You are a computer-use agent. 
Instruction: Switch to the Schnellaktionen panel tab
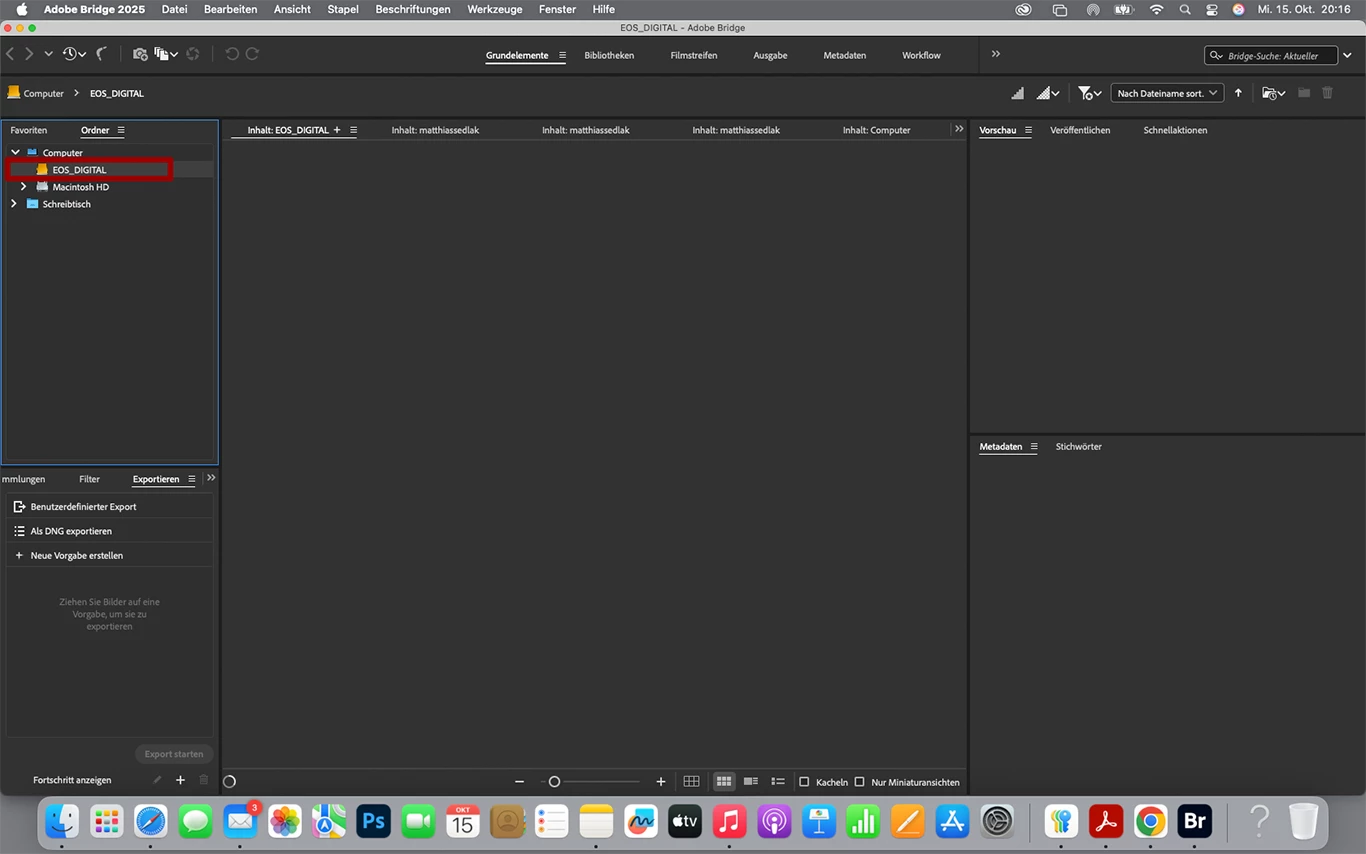click(x=1175, y=130)
